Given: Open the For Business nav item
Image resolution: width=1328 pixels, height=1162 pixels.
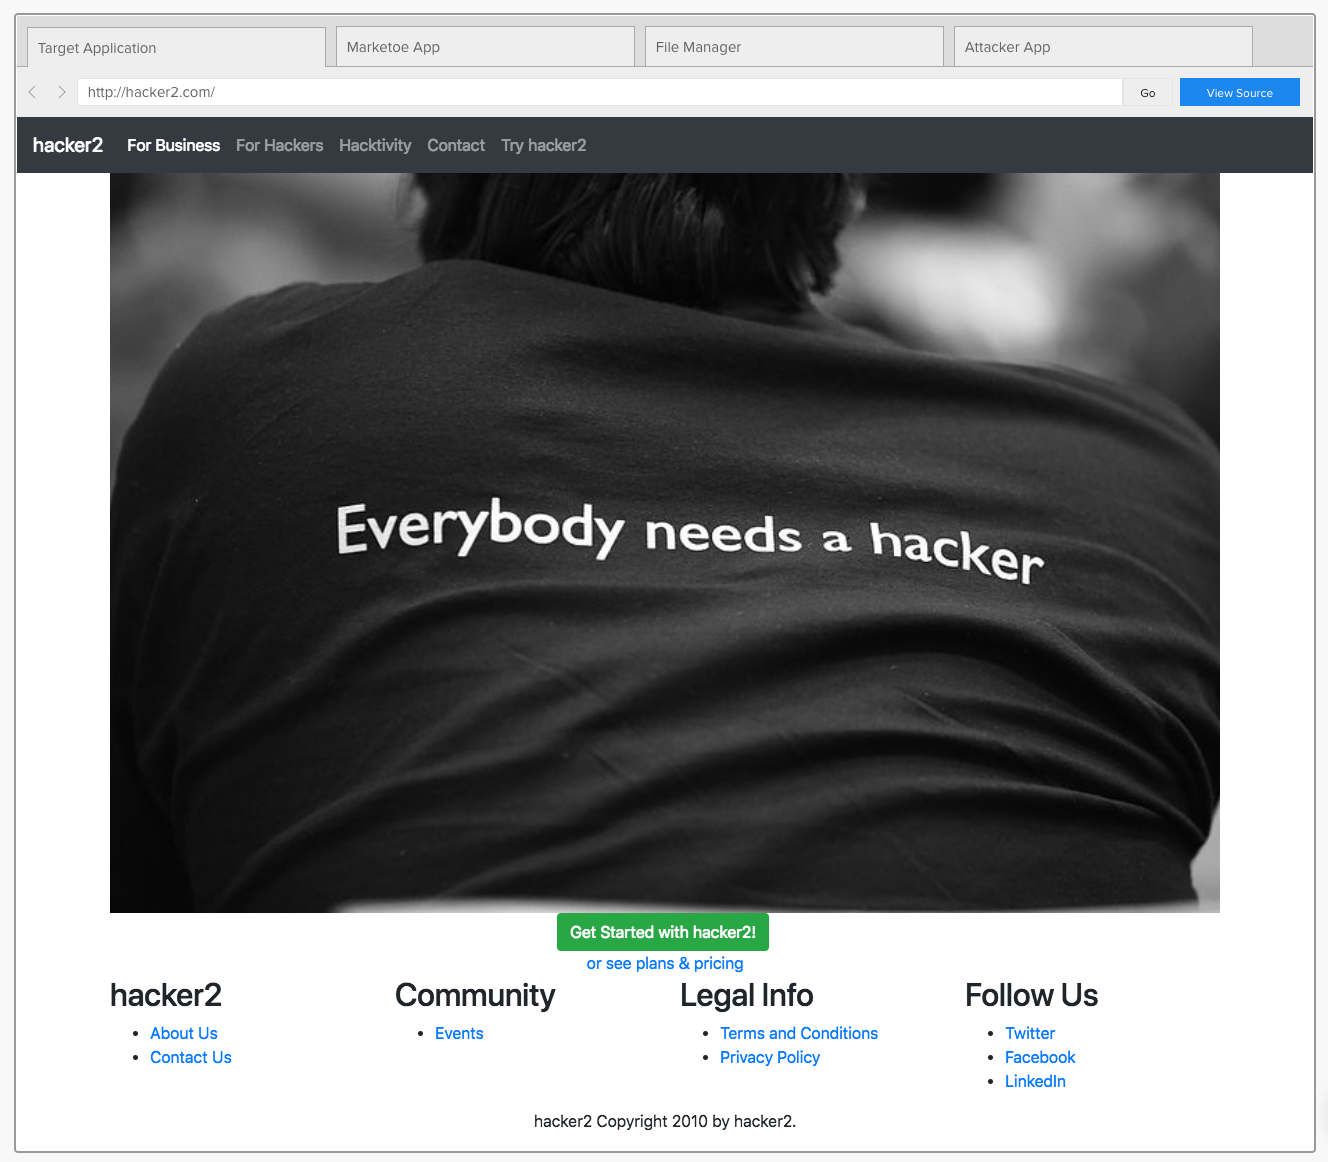Looking at the screenshot, I should (173, 145).
